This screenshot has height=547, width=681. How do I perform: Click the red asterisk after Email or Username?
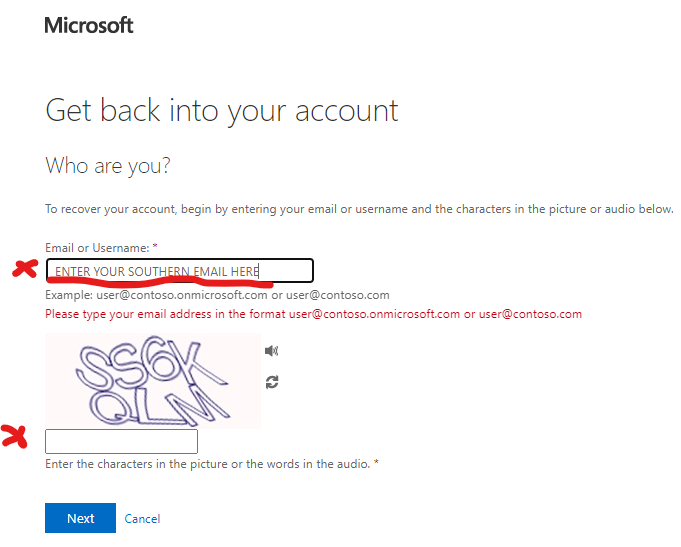[155, 247]
